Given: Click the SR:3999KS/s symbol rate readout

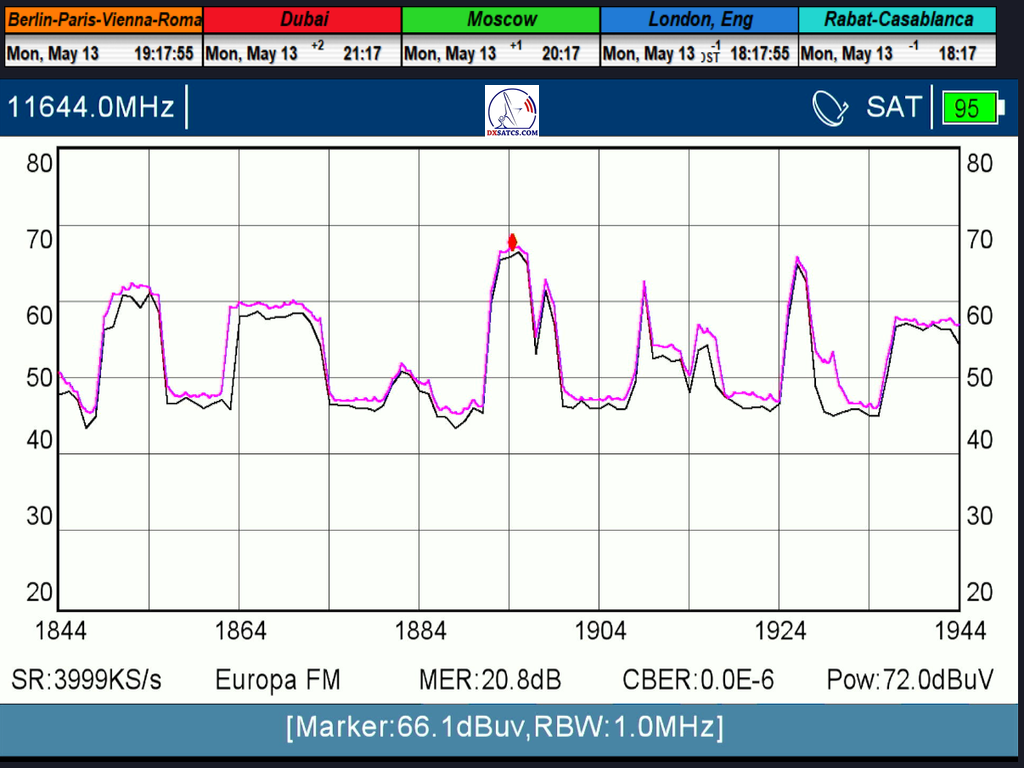Looking at the screenshot, I should pos(86,680).
